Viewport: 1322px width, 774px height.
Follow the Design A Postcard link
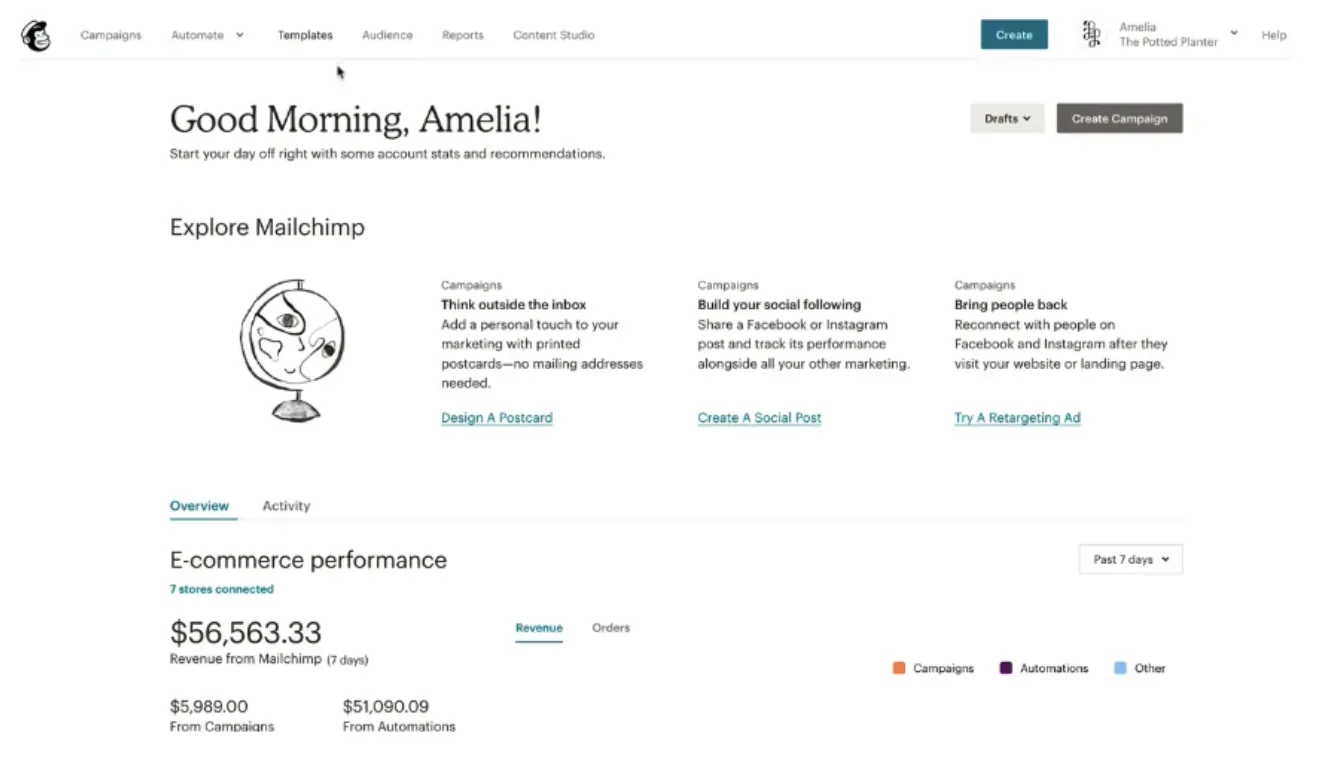click(x=497, y=418)
